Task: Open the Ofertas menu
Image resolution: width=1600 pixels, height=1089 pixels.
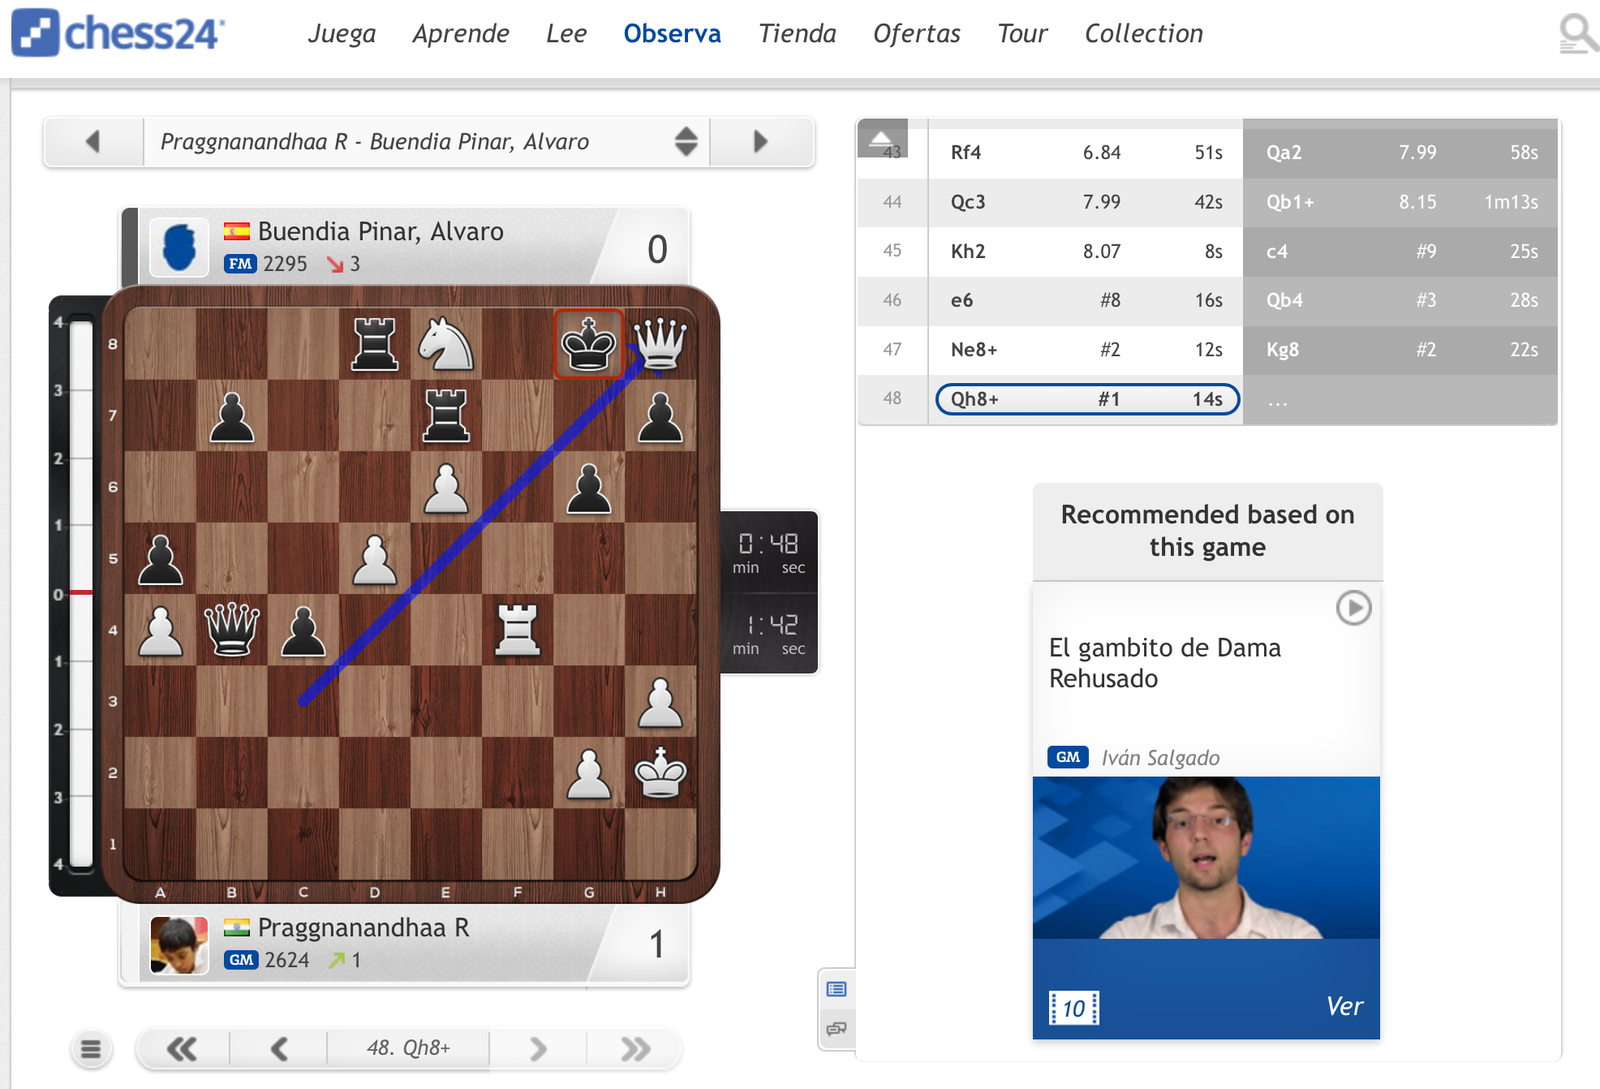Action: click(917, 34)
